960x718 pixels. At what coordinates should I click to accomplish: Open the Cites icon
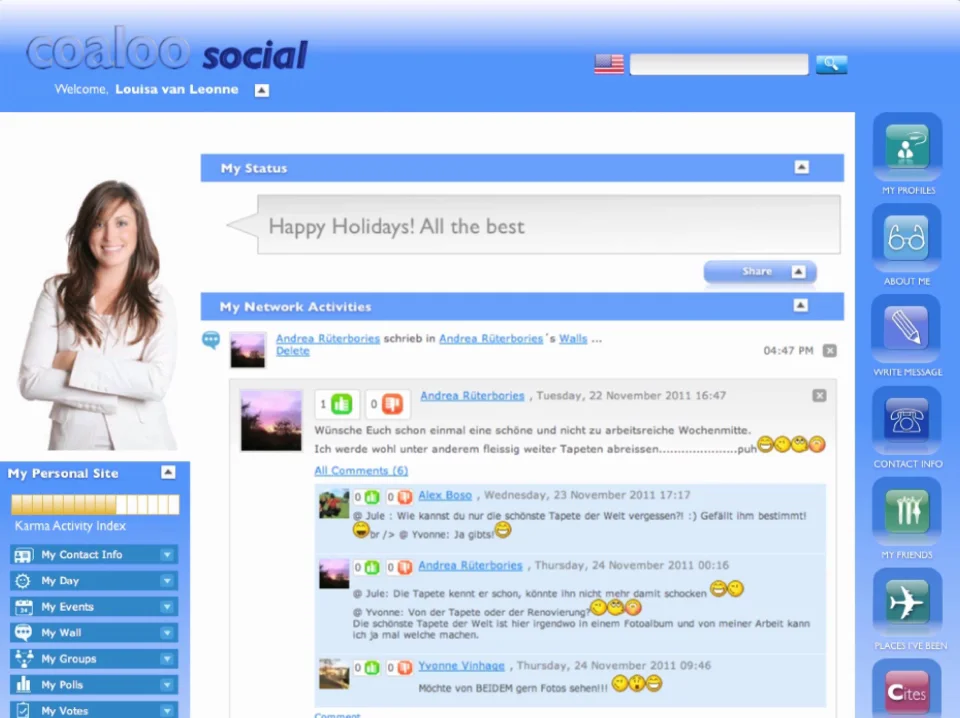[x=907, y=690]
